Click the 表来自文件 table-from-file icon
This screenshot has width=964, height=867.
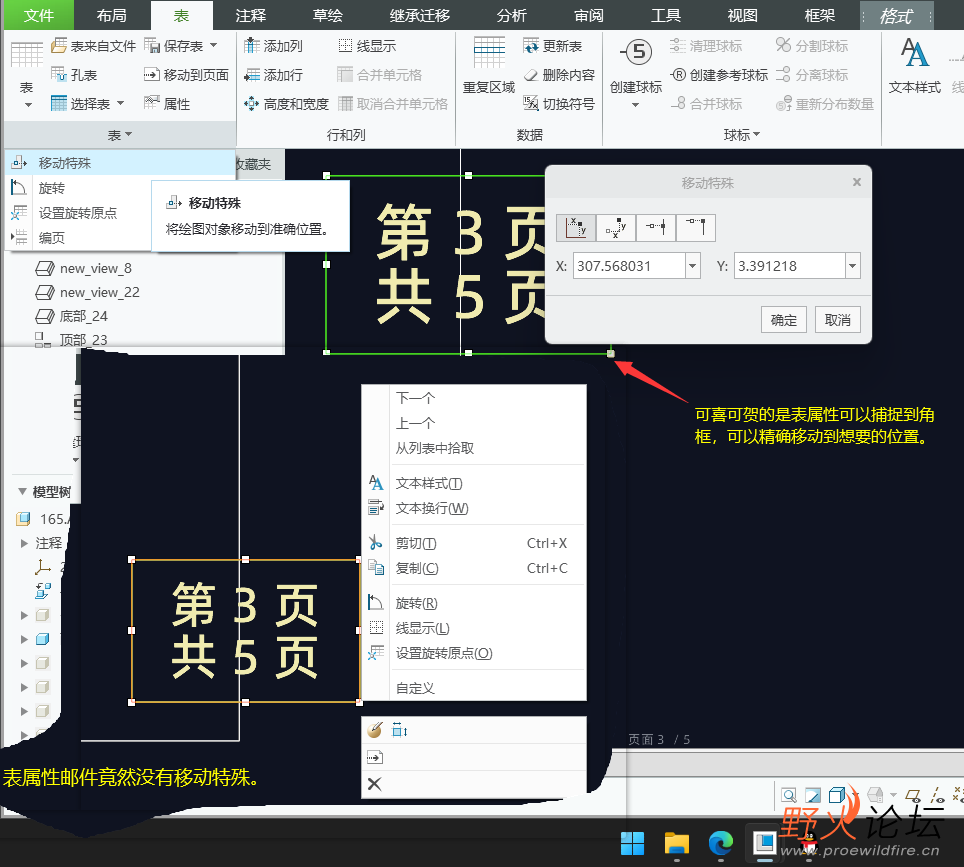coord(58,46)
